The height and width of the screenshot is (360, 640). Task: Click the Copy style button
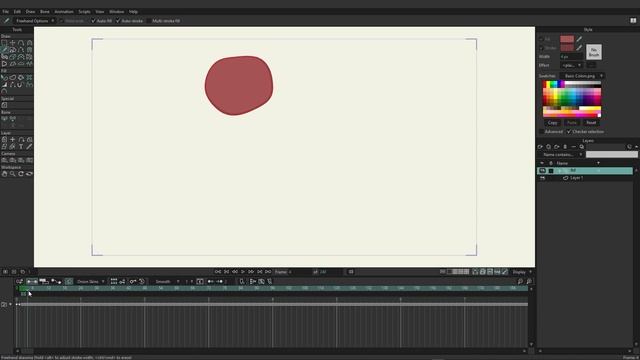tap(552, 122)
